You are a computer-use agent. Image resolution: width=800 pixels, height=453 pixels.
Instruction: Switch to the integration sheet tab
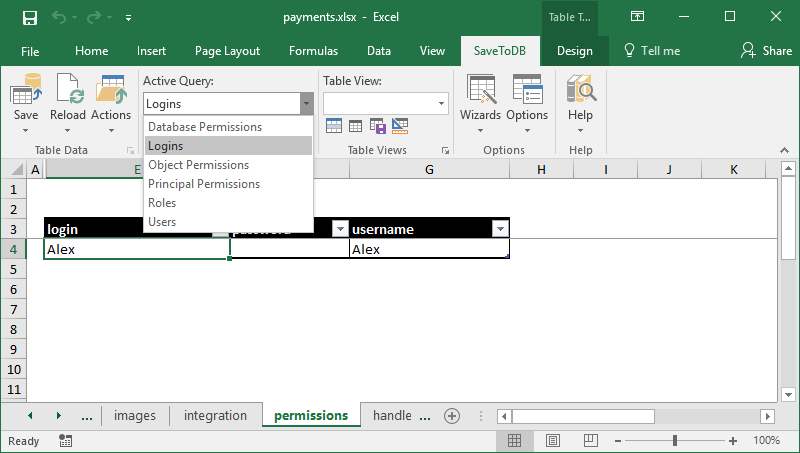tap(215, 416)
